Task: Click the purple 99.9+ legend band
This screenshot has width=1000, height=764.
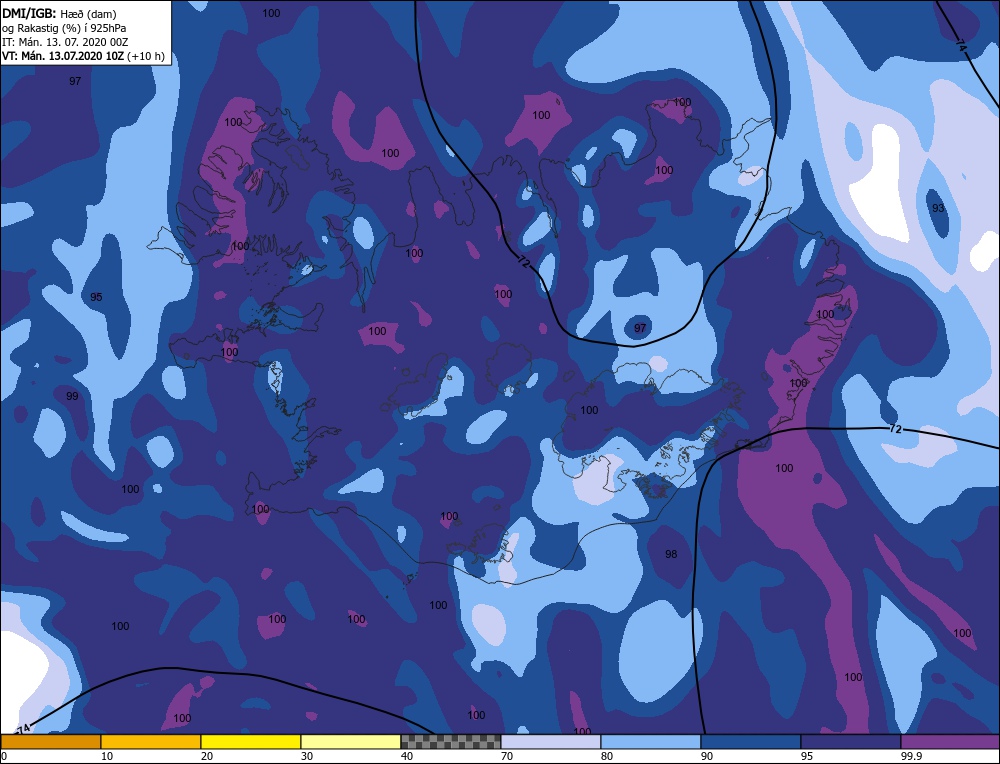Action: point(950,742)
